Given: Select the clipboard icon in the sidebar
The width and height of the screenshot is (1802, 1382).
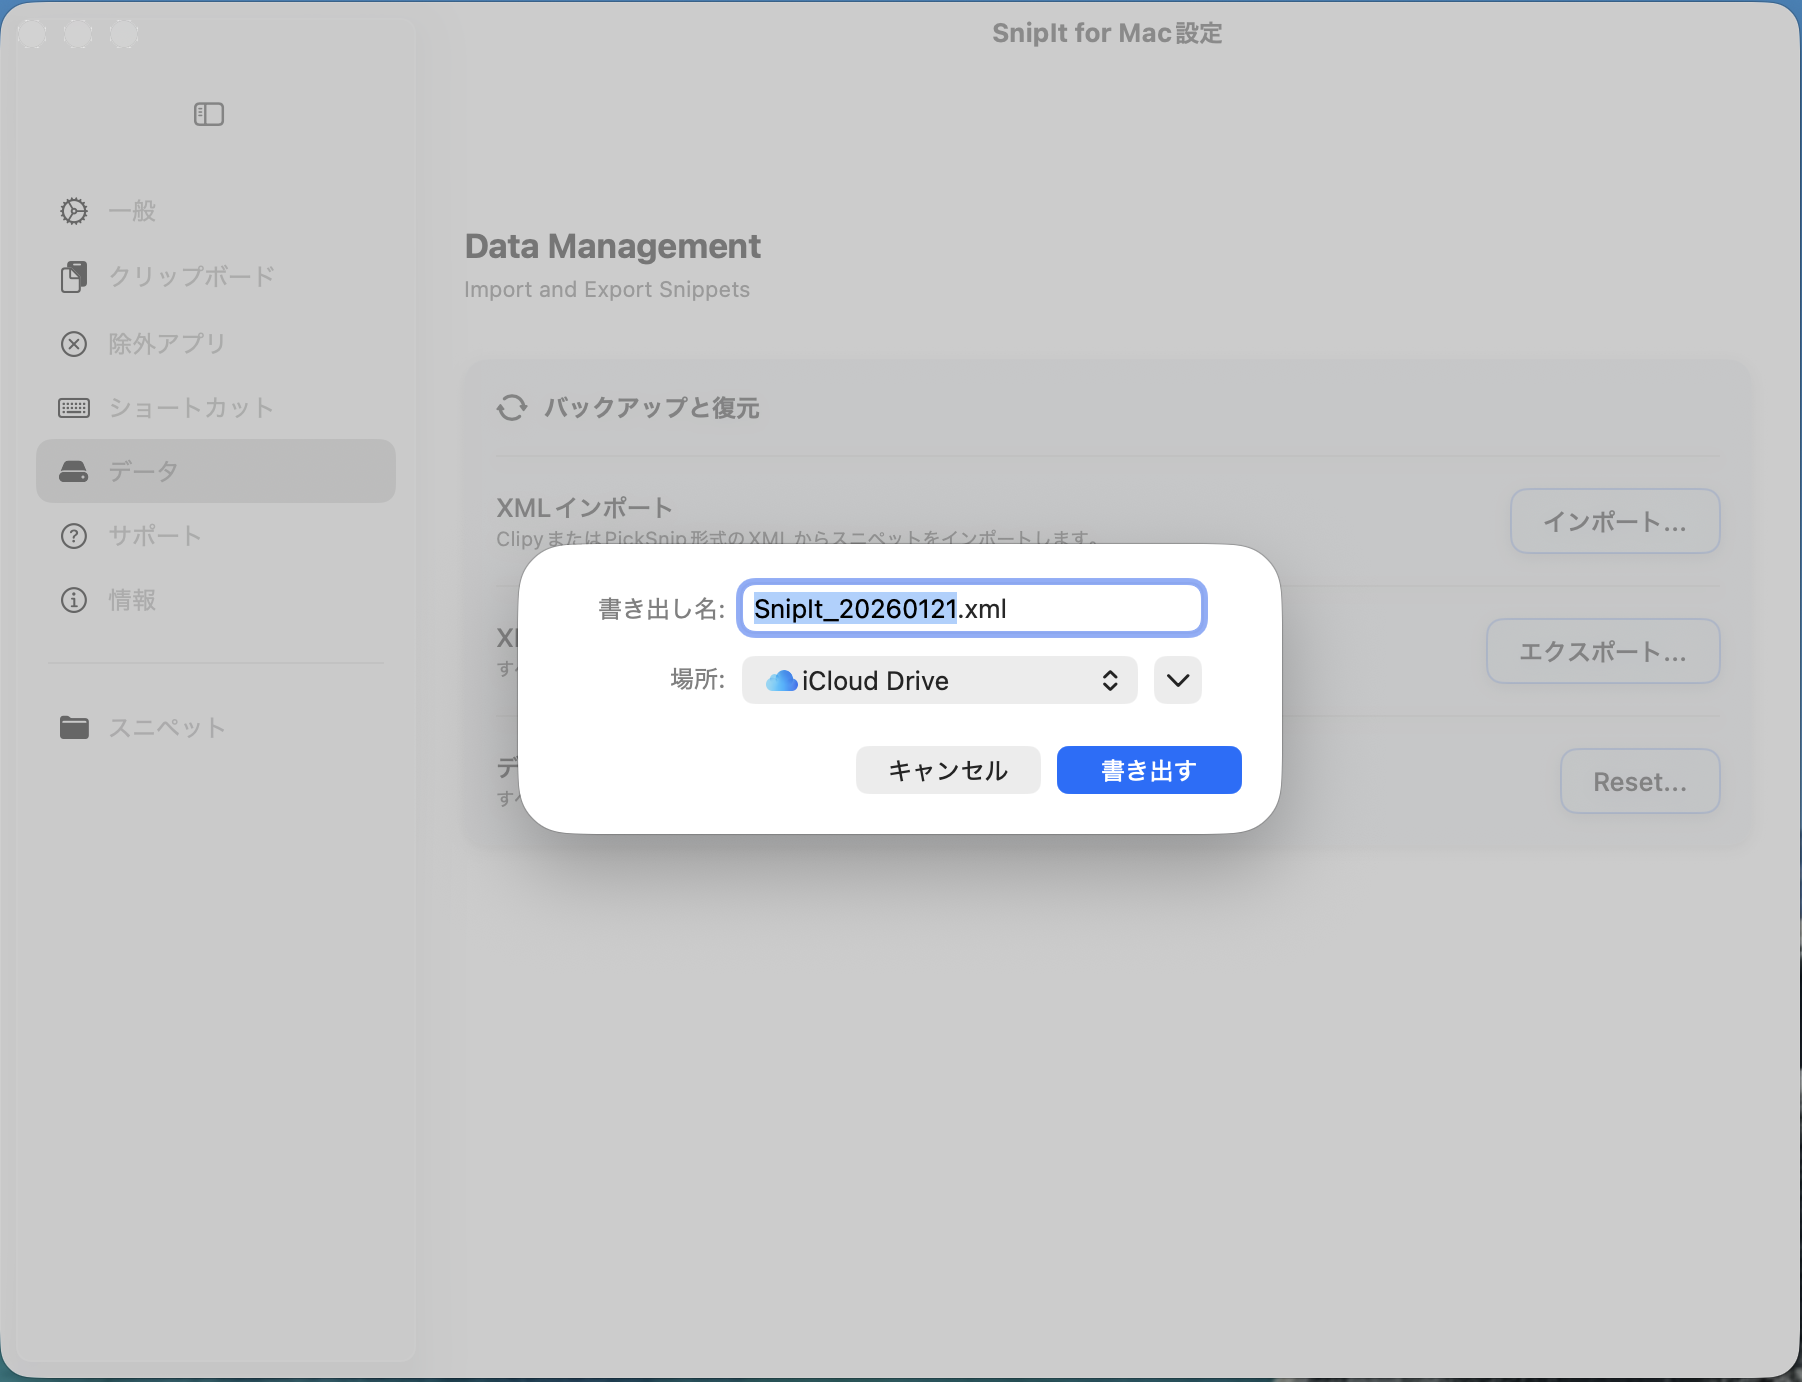Looking at the screenshot, I should pos(74,277).
